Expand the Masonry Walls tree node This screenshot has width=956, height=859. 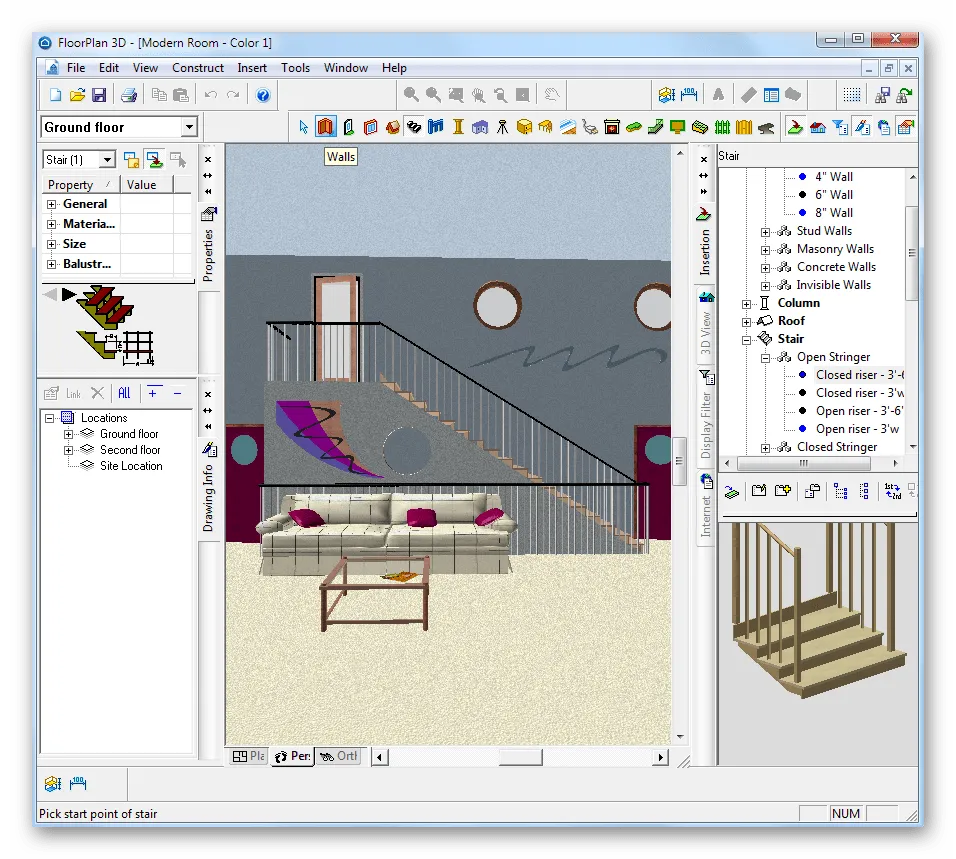pos(766,249)
